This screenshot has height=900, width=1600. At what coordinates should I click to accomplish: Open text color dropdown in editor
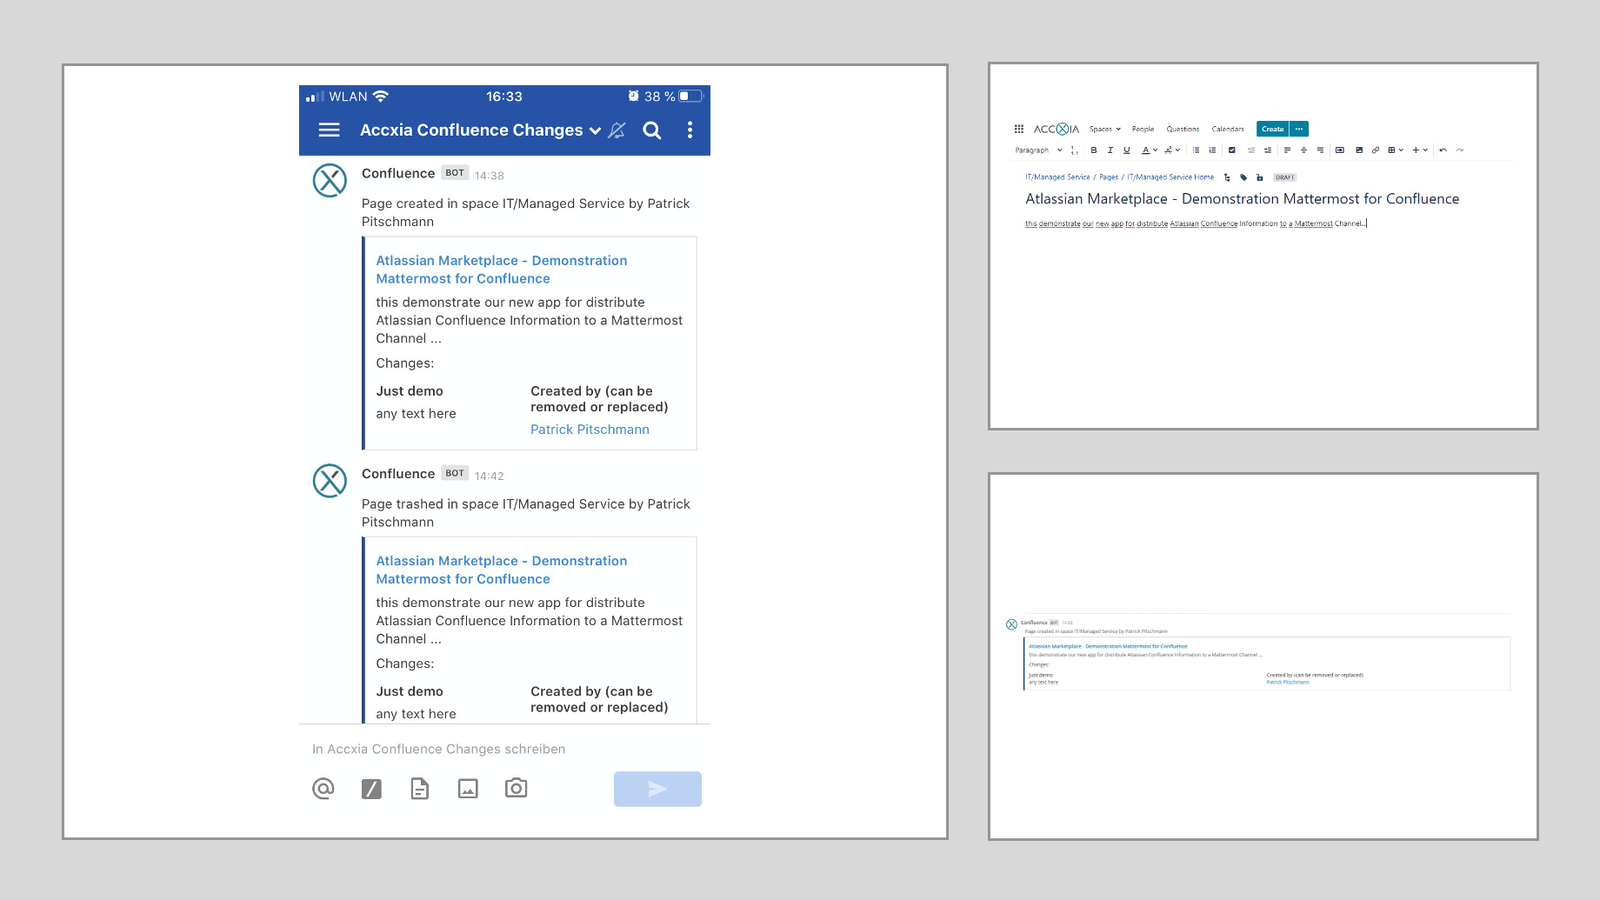point(1149,150)
